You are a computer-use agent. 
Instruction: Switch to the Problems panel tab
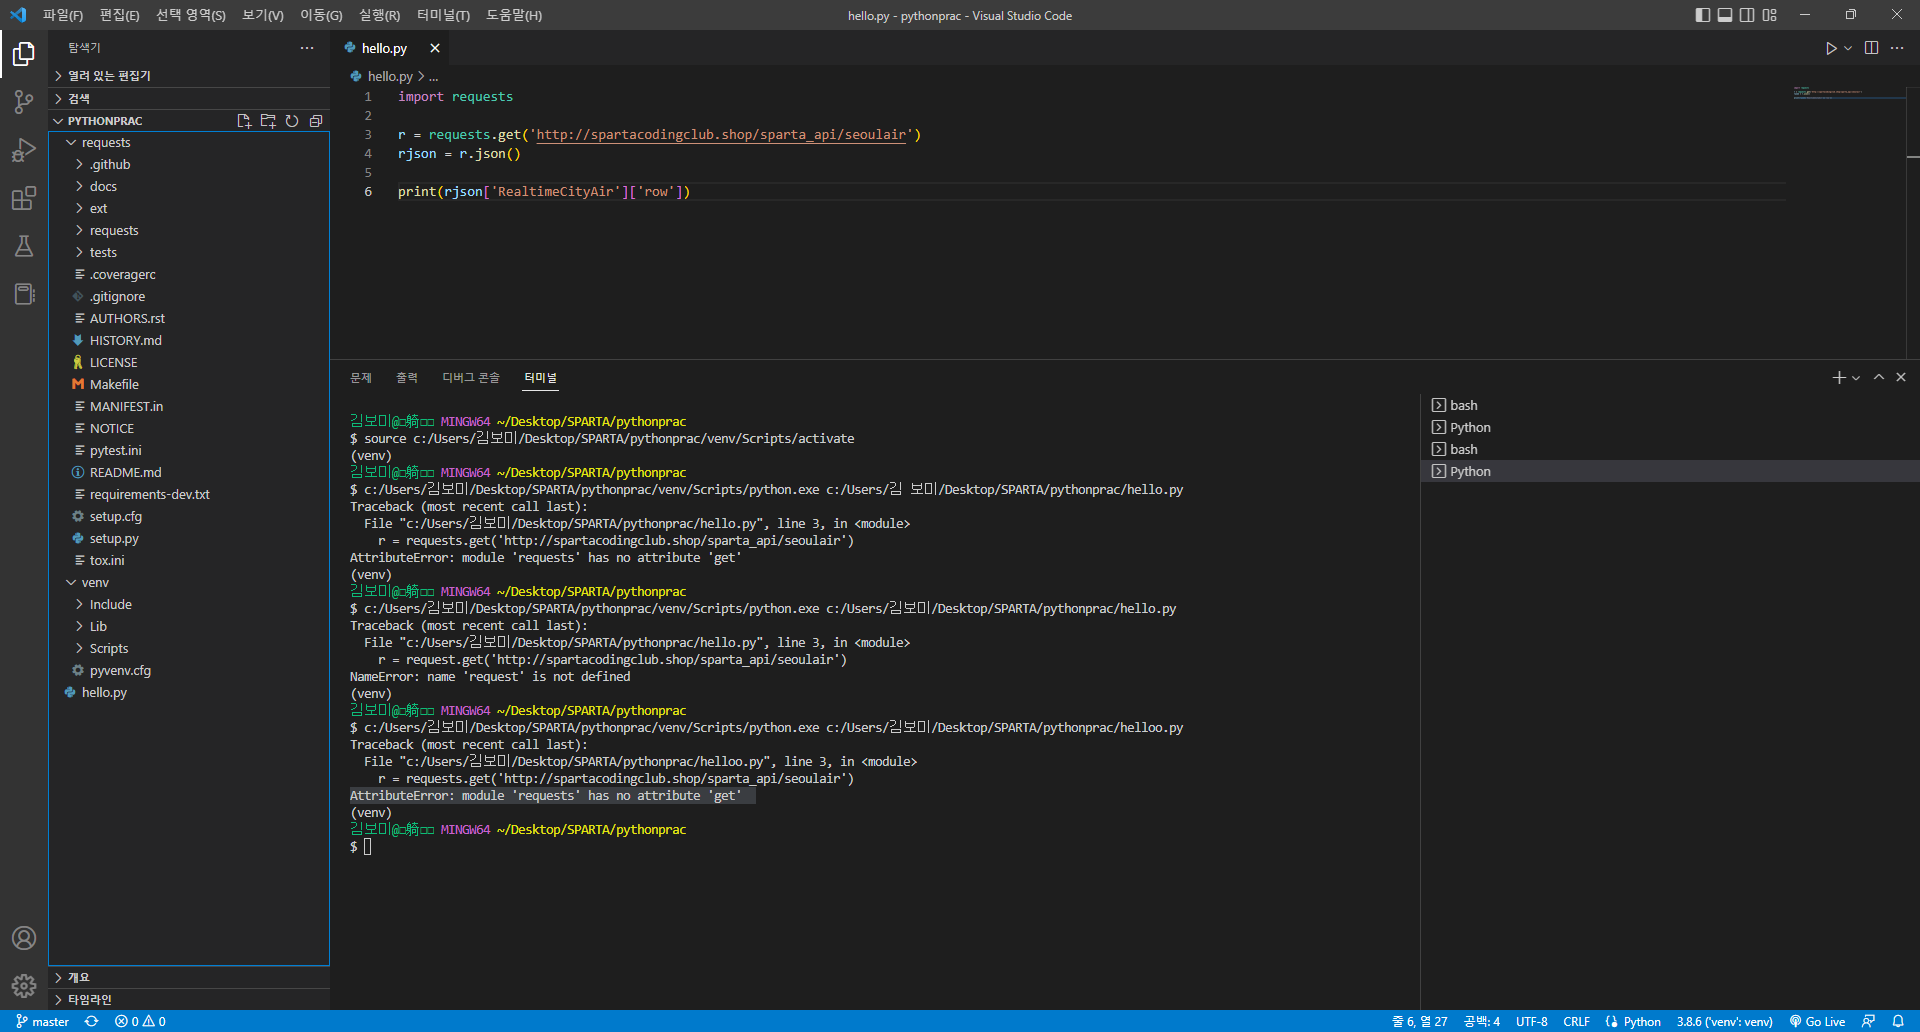pos(361,377)
